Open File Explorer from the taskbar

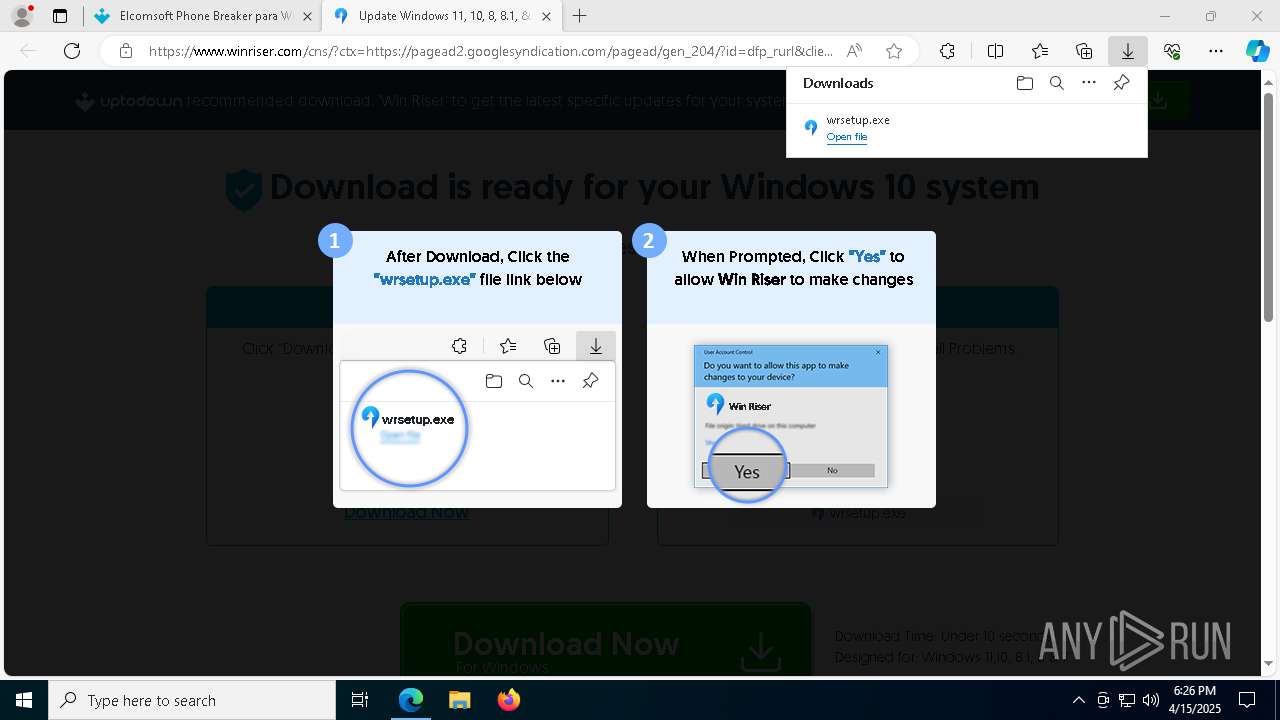pos(459,700)
